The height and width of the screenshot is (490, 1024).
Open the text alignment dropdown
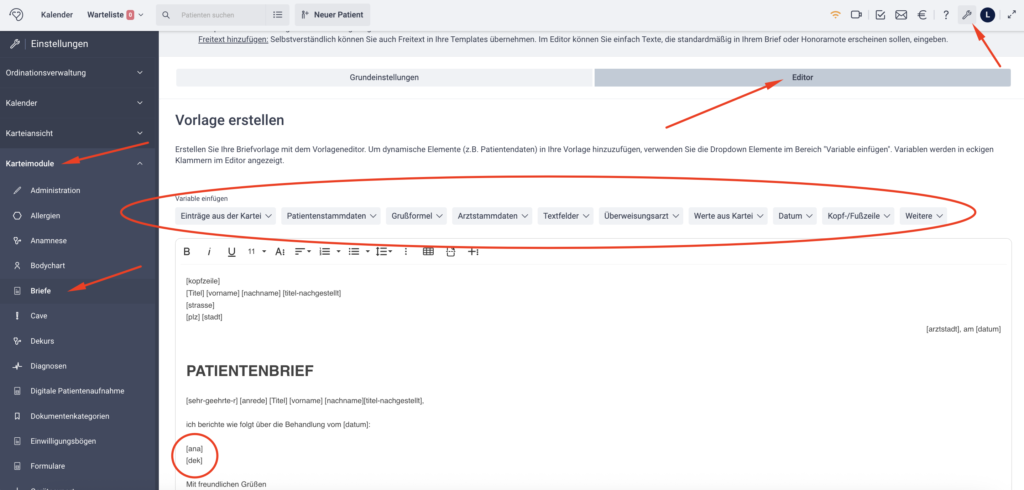point(302,252)
